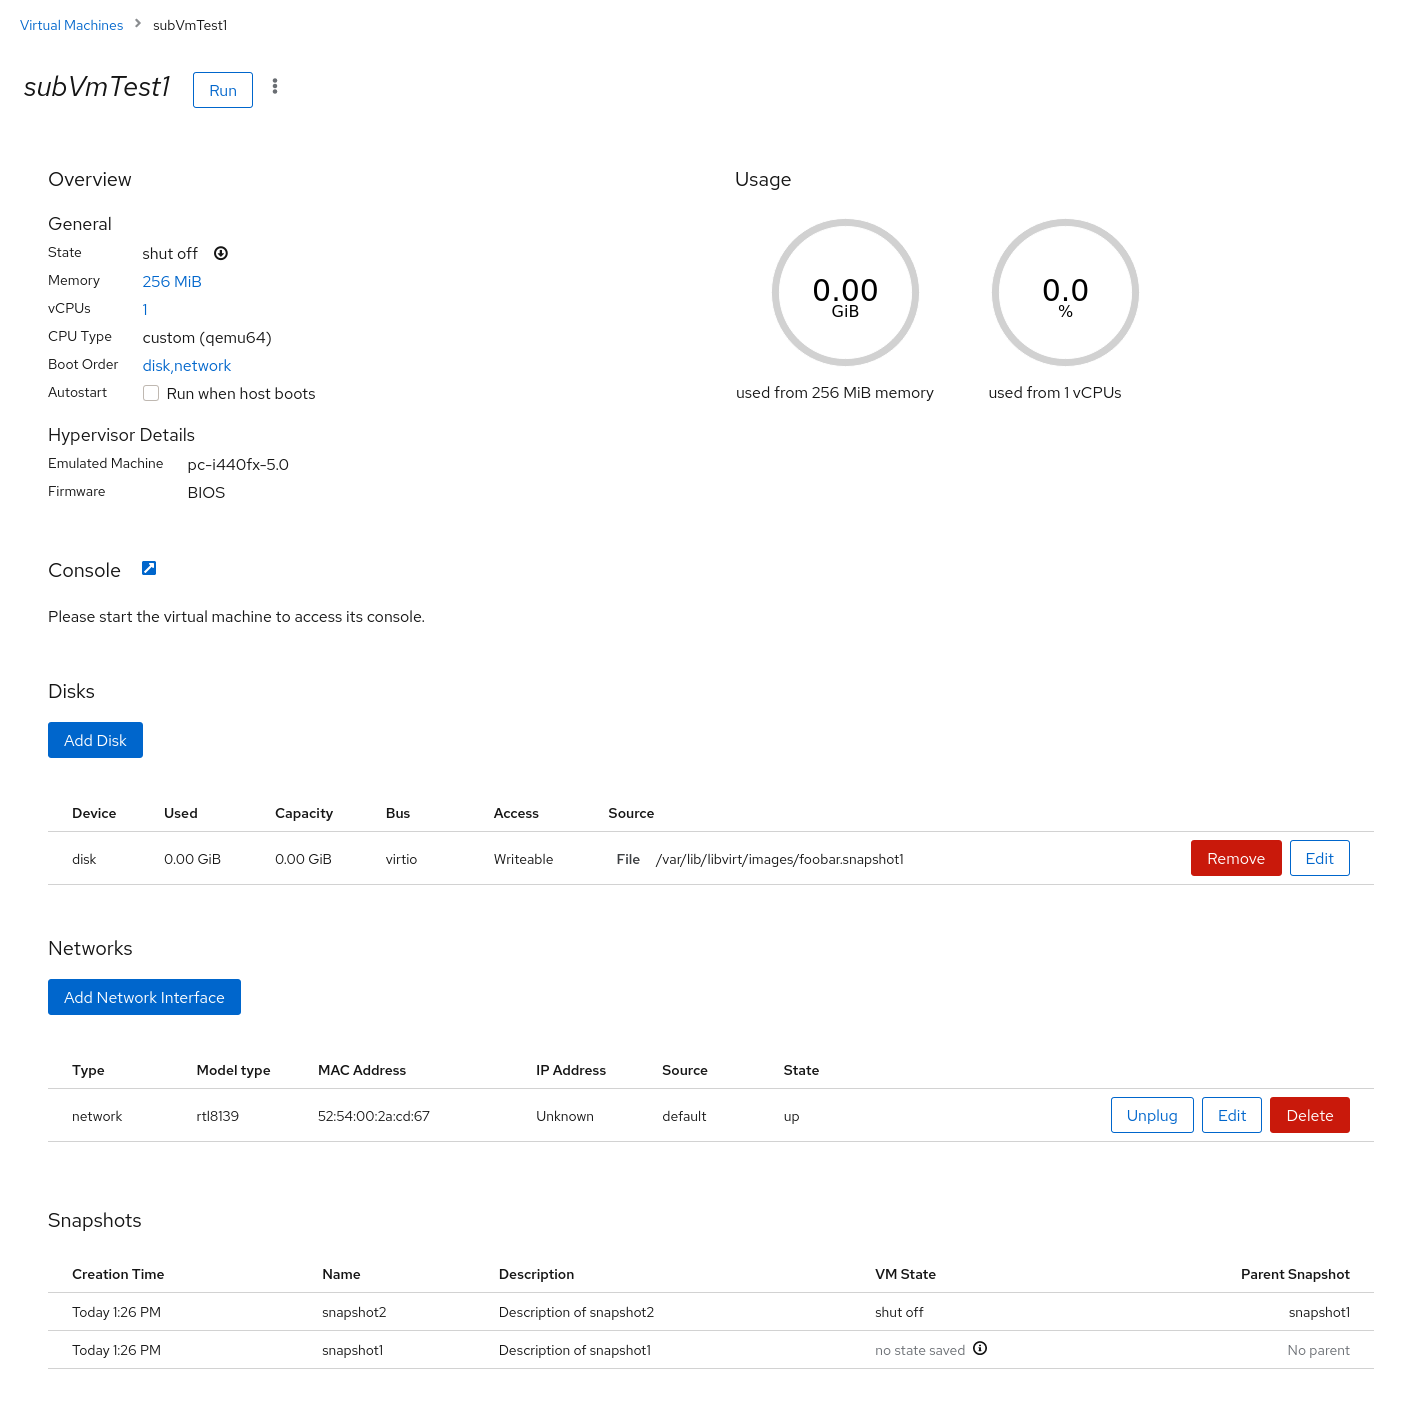Open the kebab menu beside Run button

coord(275,88)
